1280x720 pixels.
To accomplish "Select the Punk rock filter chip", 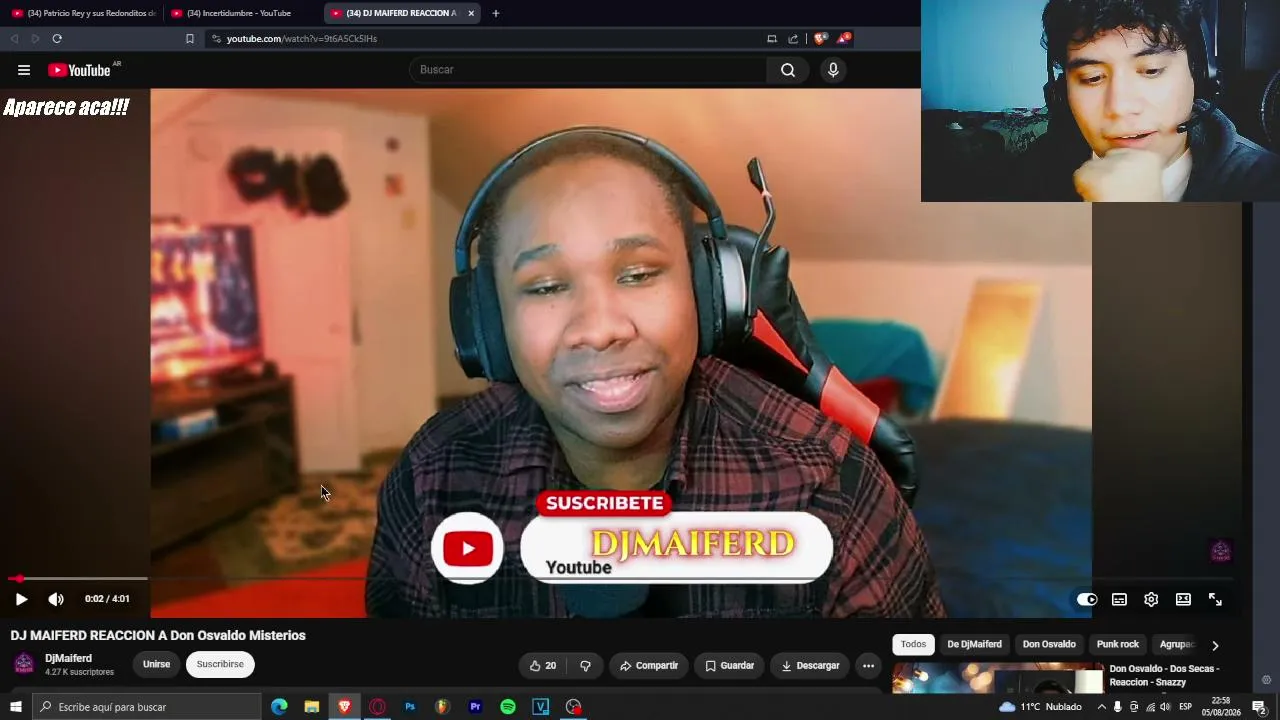I will (x=1117, y=645).
